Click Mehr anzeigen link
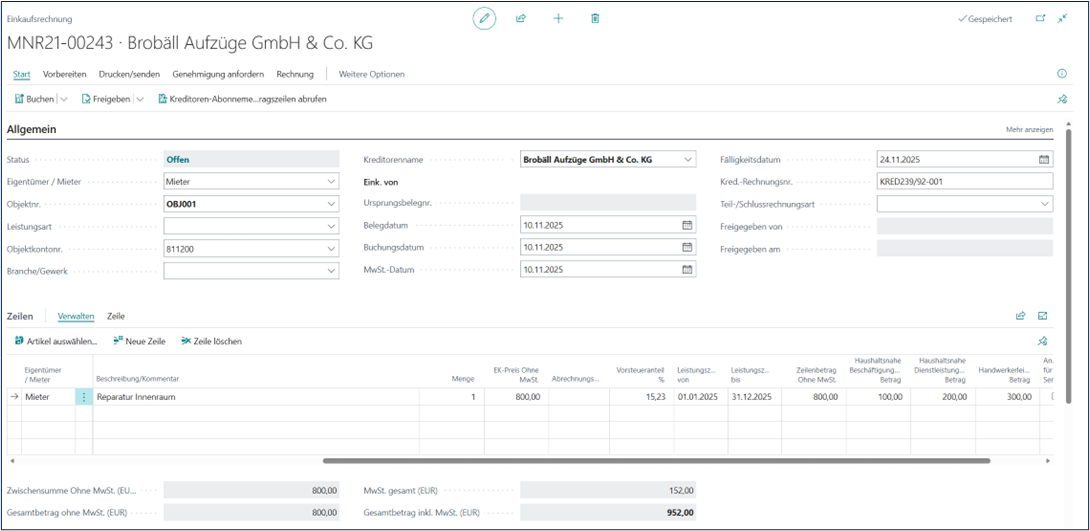The width and height of the screenshot is (1090, 531). pos(1029,130)
